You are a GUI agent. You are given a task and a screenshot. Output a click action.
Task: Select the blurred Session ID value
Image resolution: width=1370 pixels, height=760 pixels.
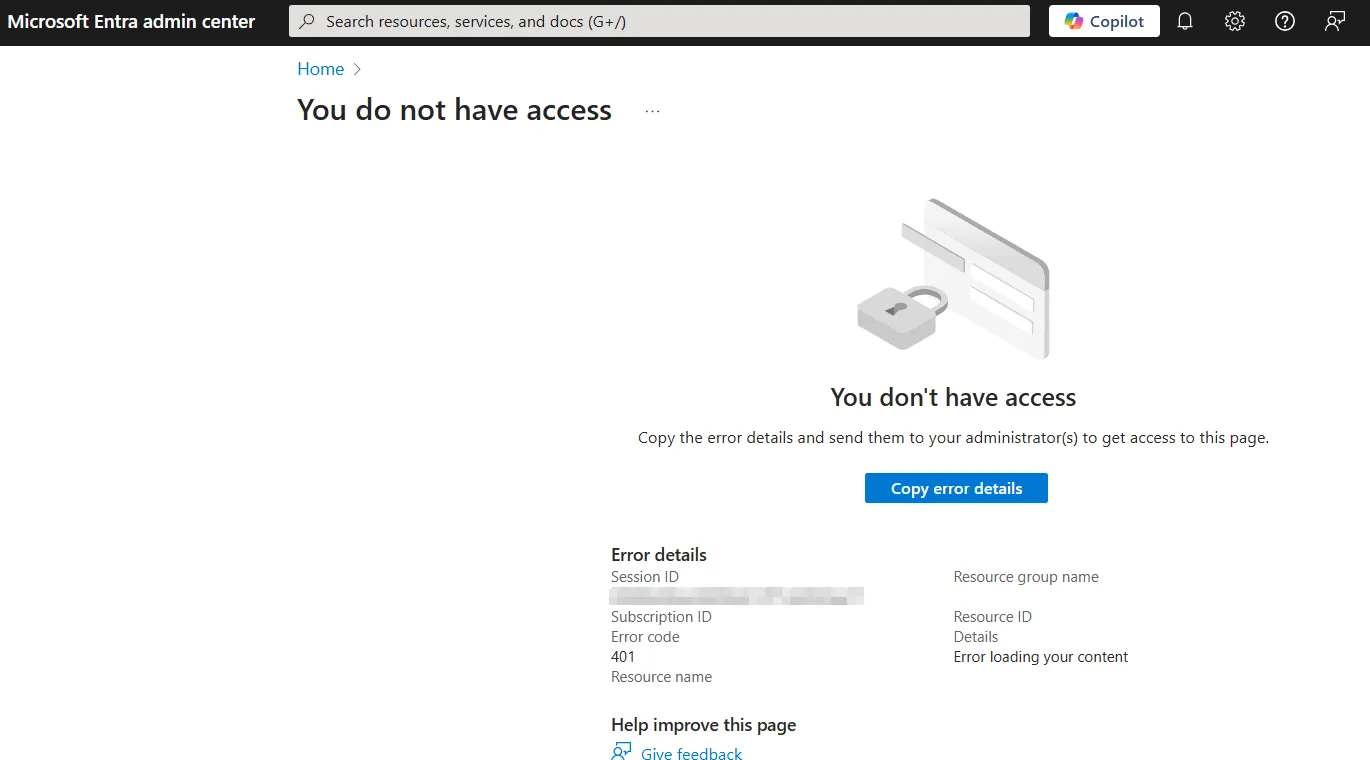point(737,597)
